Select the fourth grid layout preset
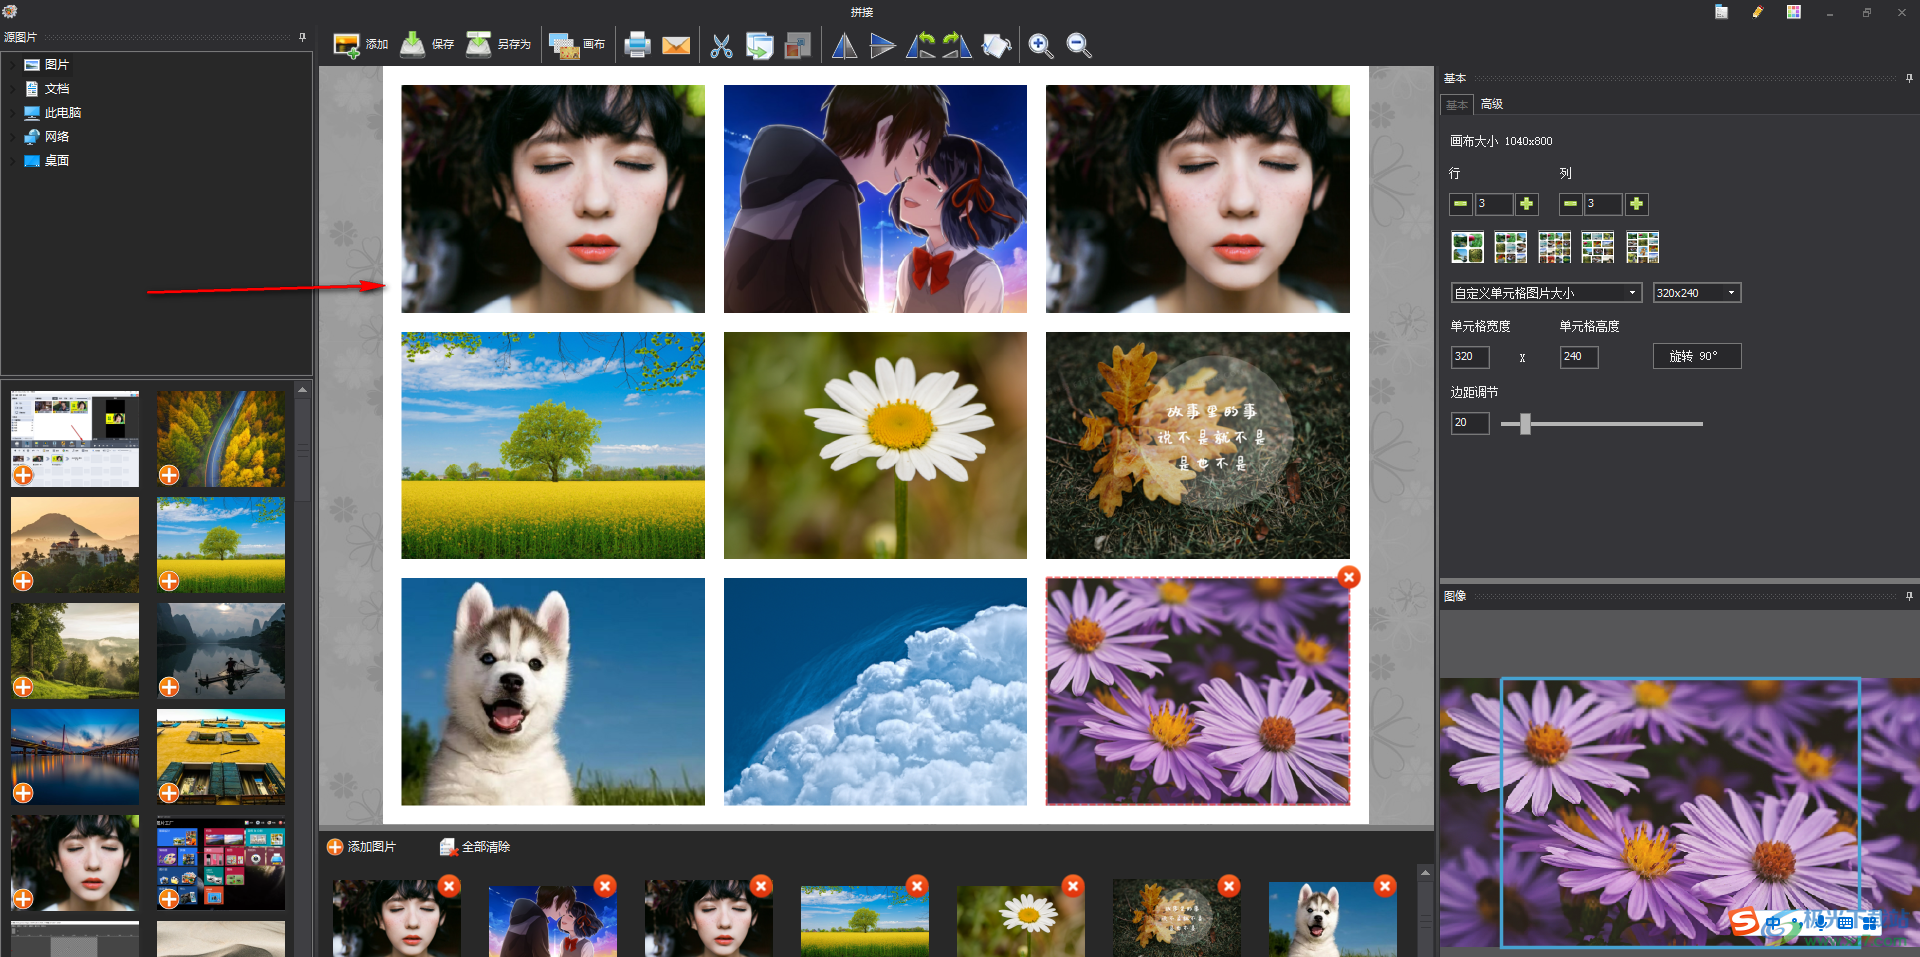Screen dimensions: 1920x957 (1597, 247)
